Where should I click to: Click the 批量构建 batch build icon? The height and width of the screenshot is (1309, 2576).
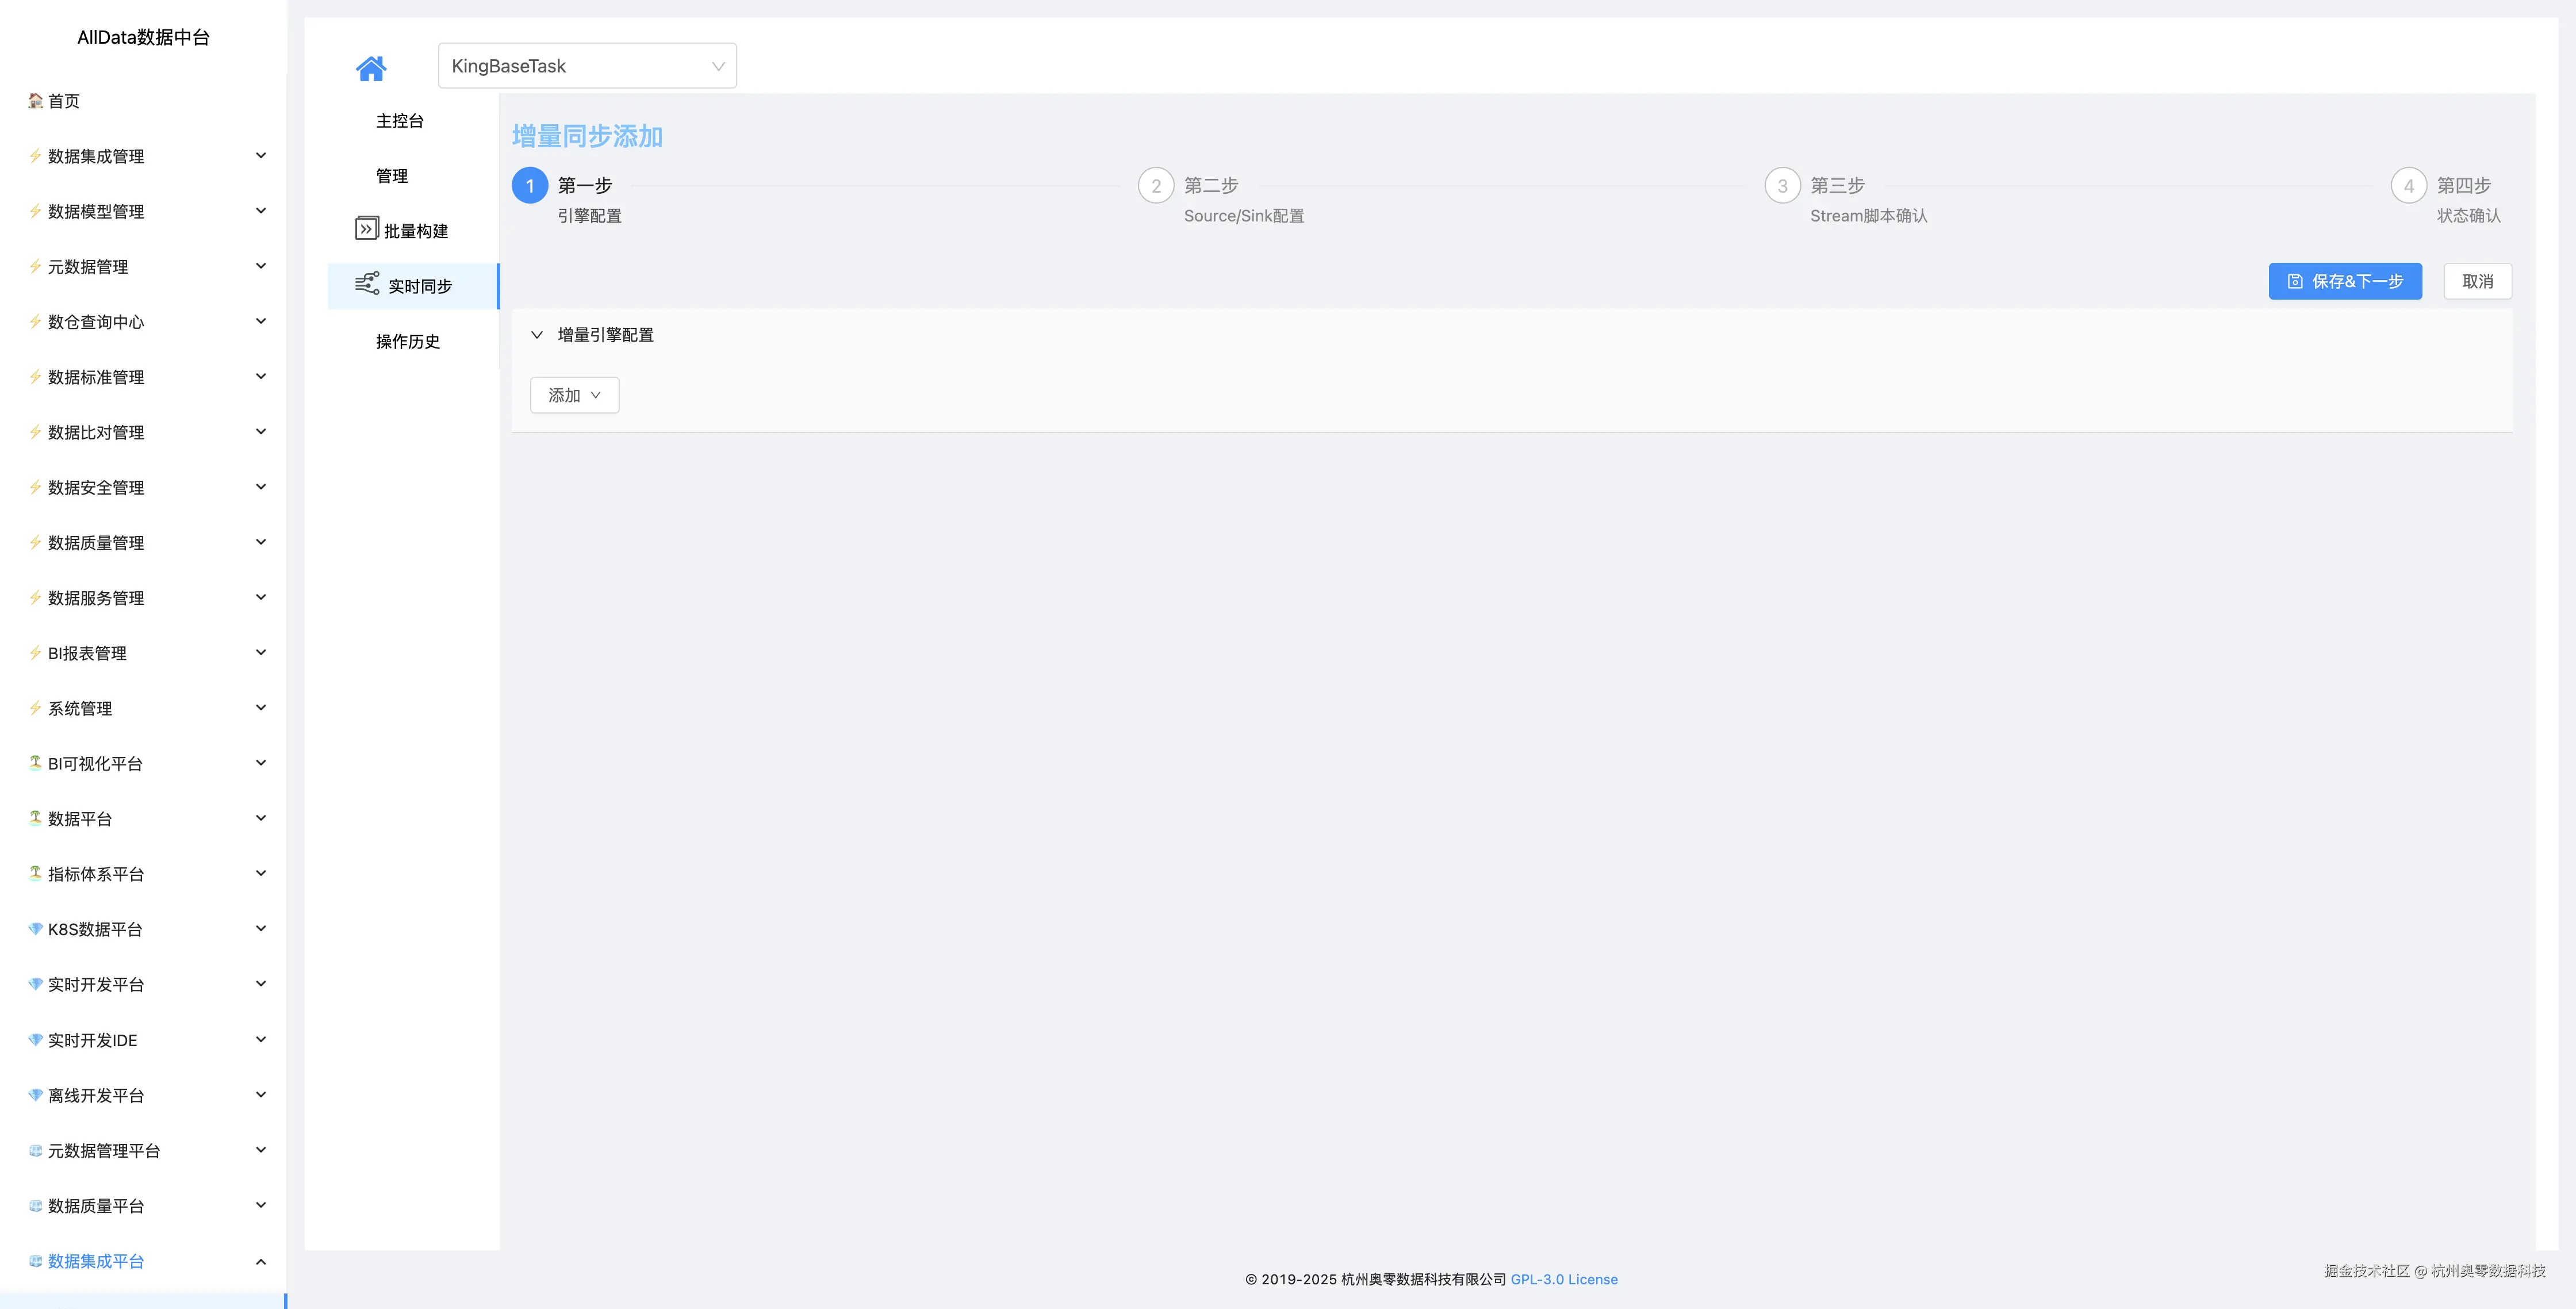tap(367, 229)
